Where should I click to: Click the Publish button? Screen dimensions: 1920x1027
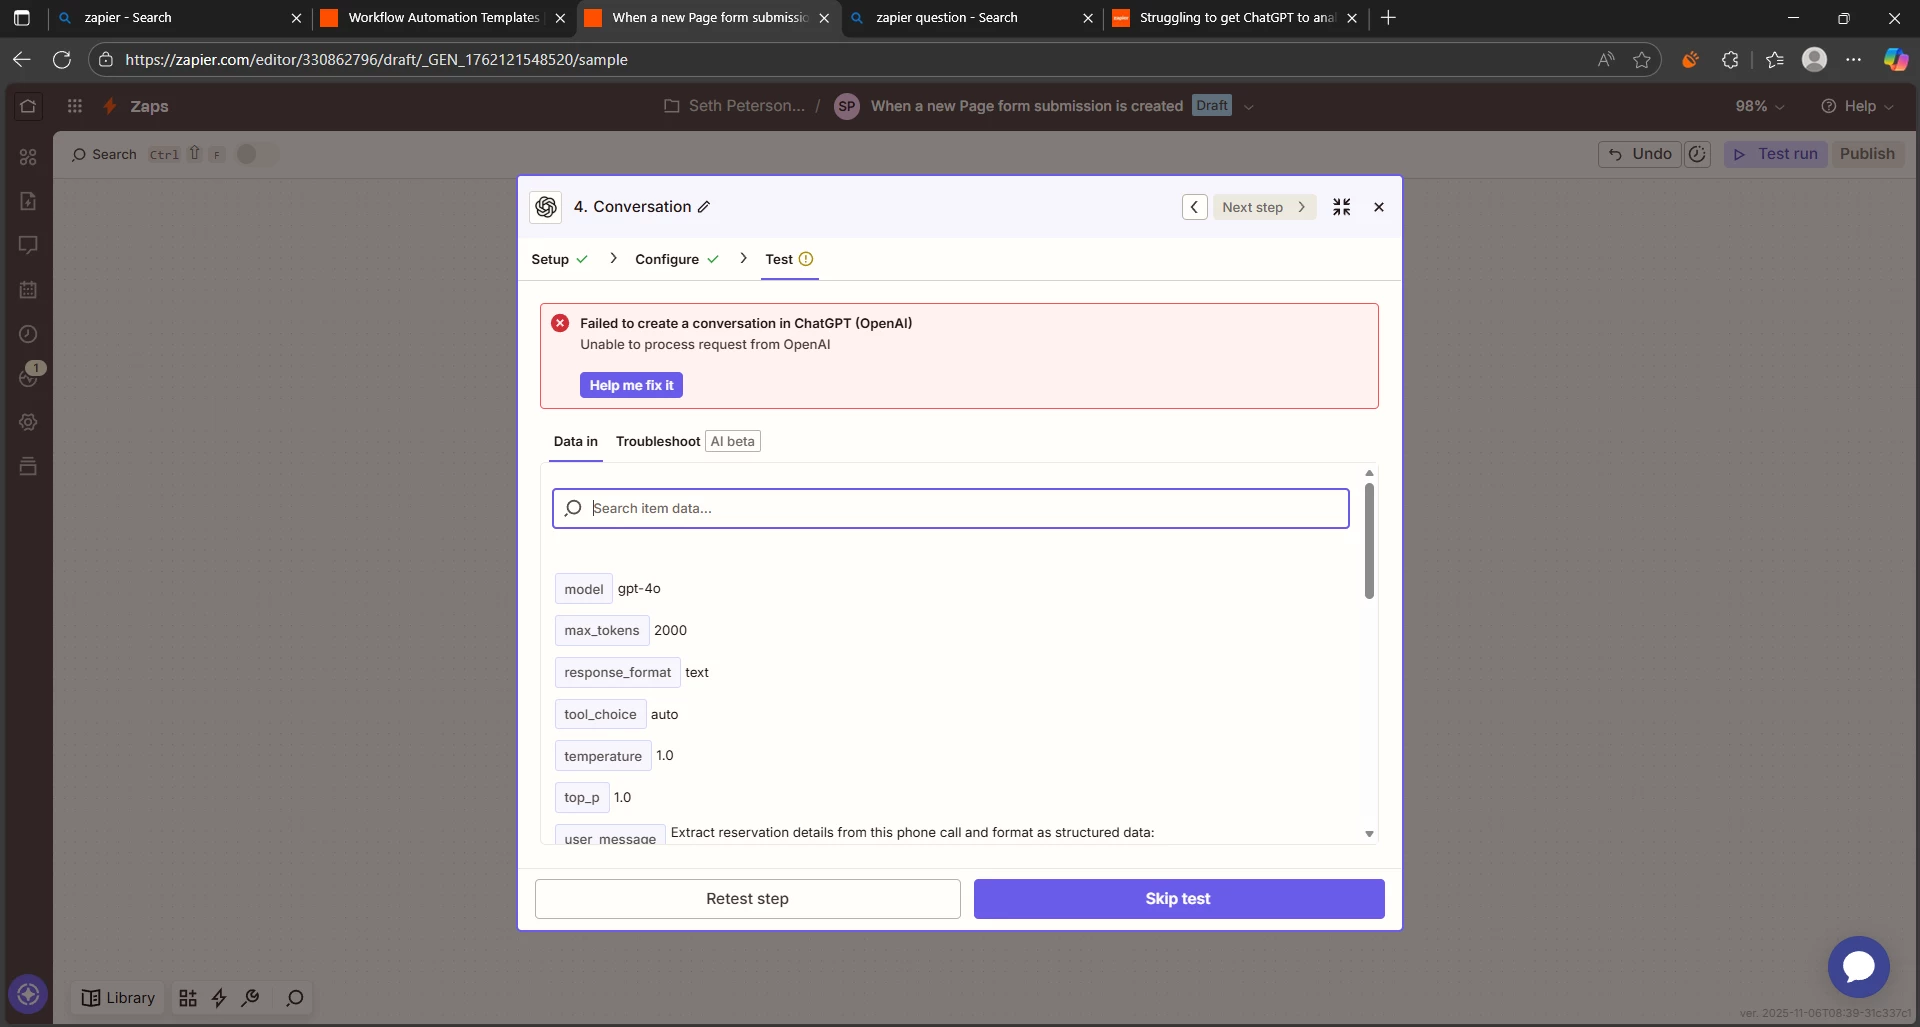click(1867, 154)
